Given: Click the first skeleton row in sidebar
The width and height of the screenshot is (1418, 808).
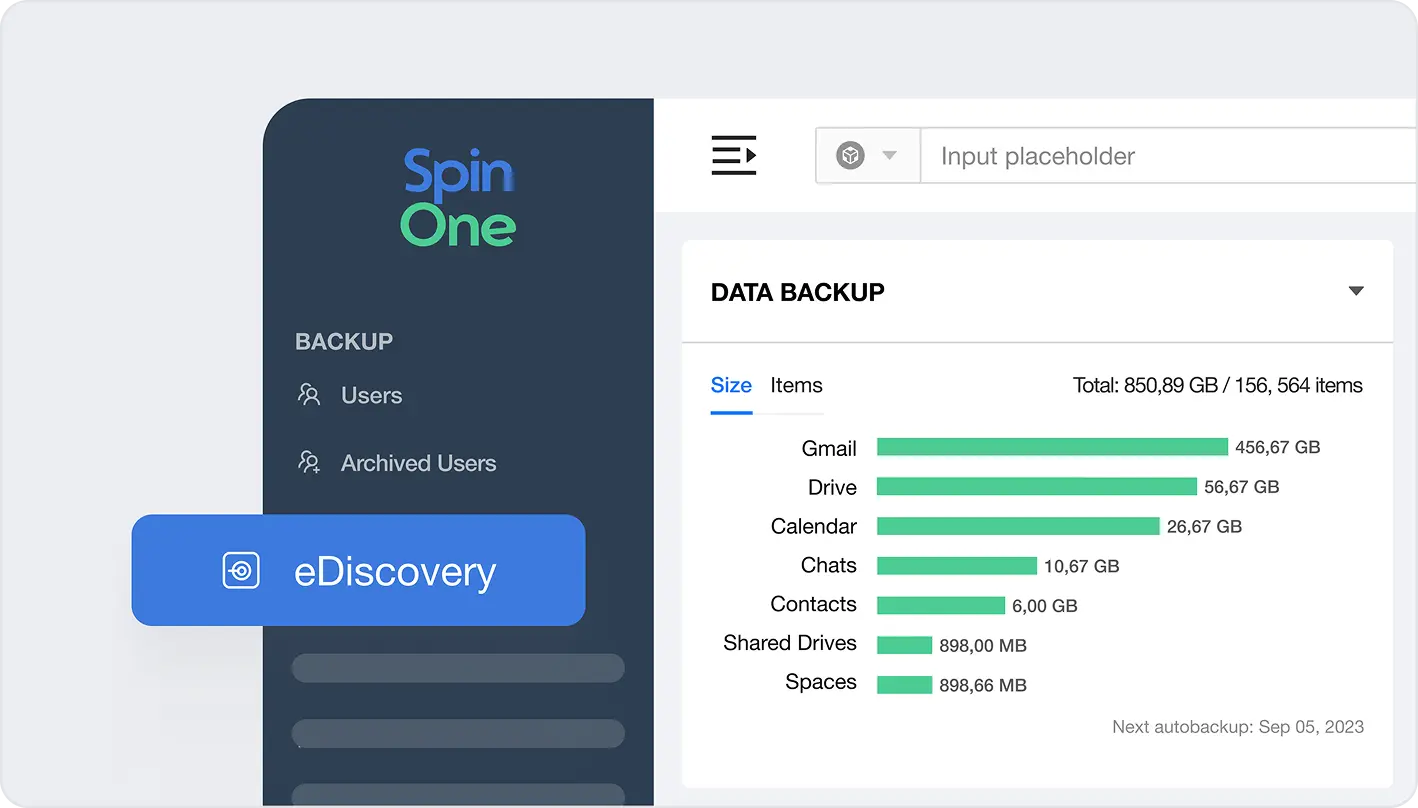Looking at the screenshot, I should point(457,668).
